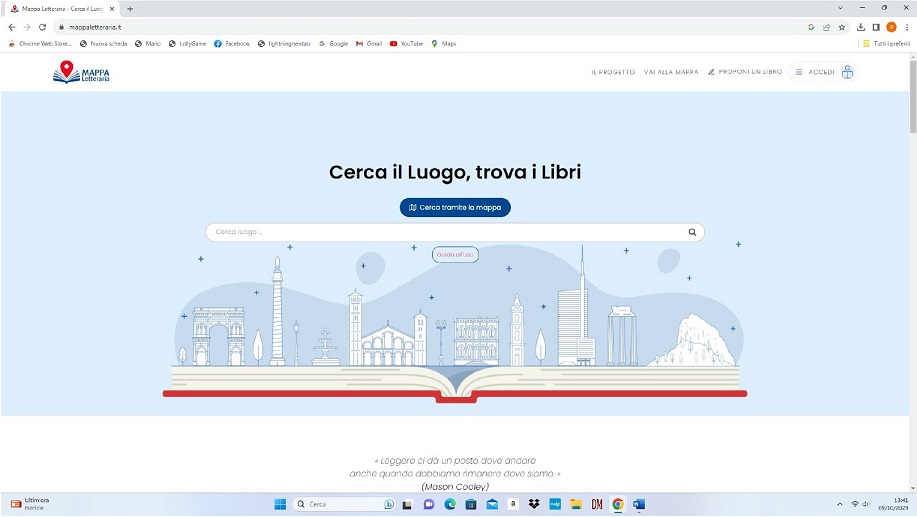
Task: Open the gift icon beside ACCEDI
Action: (x=847, y=72)
